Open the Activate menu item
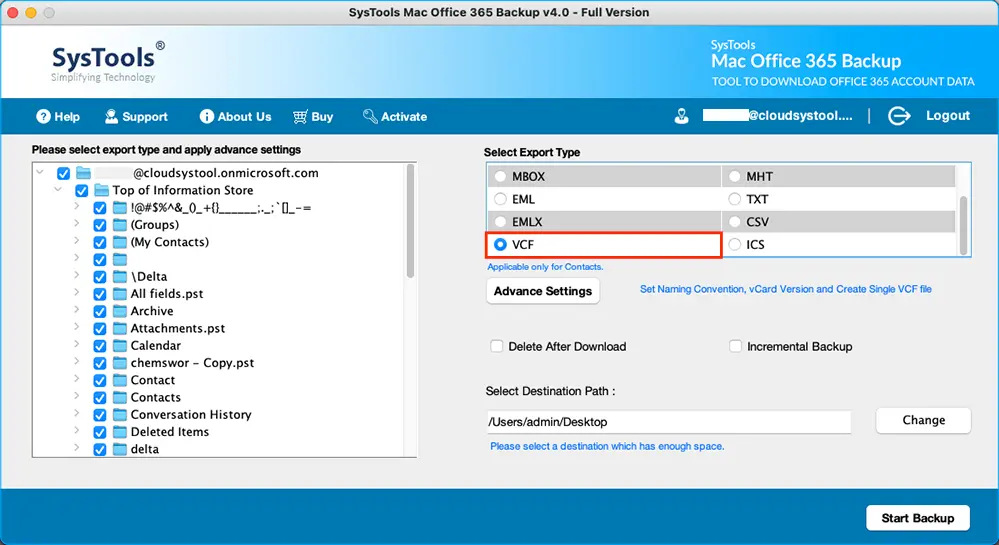999x545 pixels. pos(395,117)
